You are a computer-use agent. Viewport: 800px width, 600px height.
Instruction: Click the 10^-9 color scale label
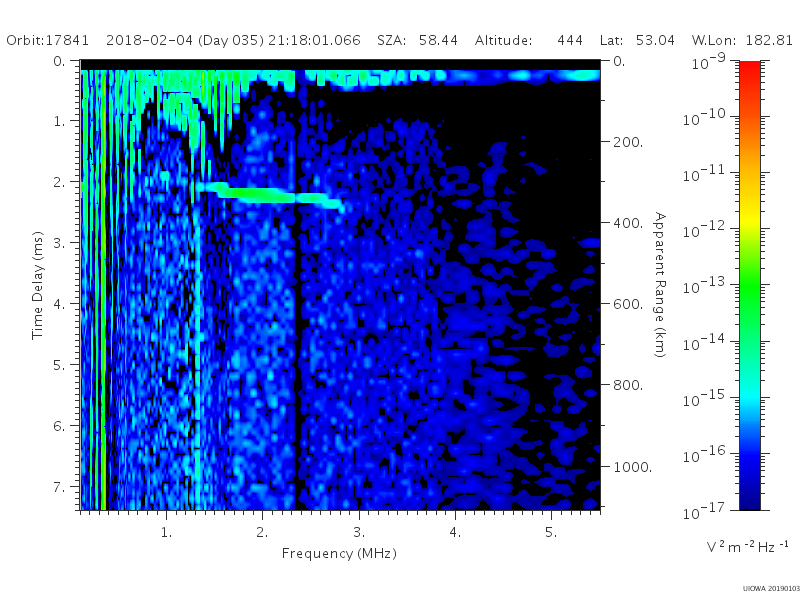pyautogui.click(x=709, y=62)
